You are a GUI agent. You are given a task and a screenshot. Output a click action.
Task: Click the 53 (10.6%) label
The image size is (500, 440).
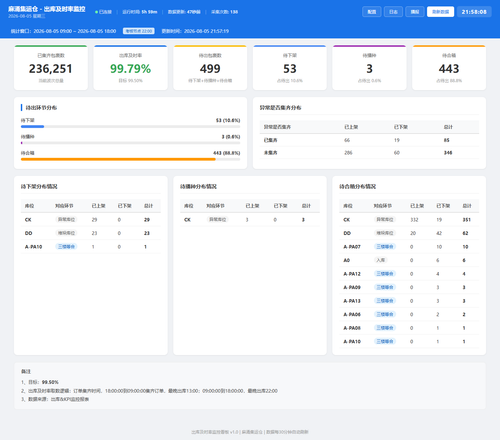point(228,120)
